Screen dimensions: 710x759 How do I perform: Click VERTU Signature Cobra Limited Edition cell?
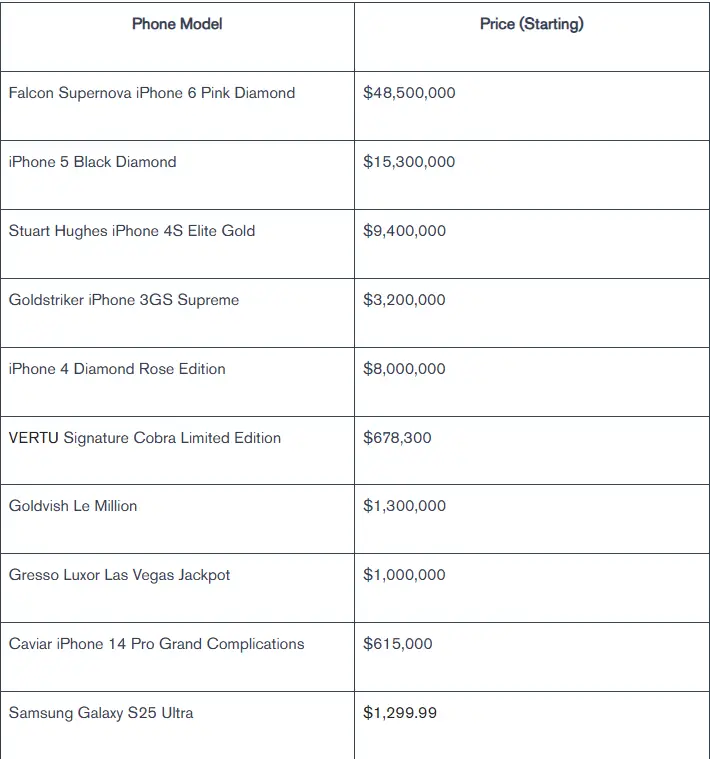[177, 450]
